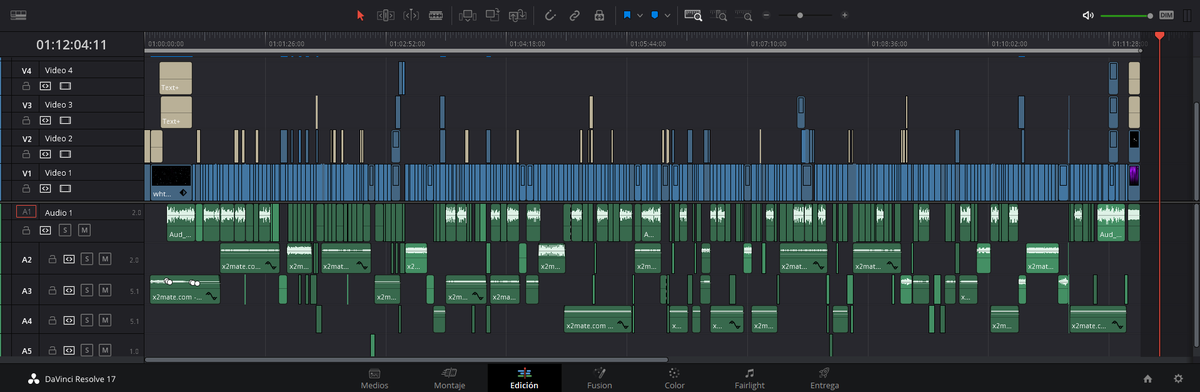Select the V1 track destination label

coord(27,173)
